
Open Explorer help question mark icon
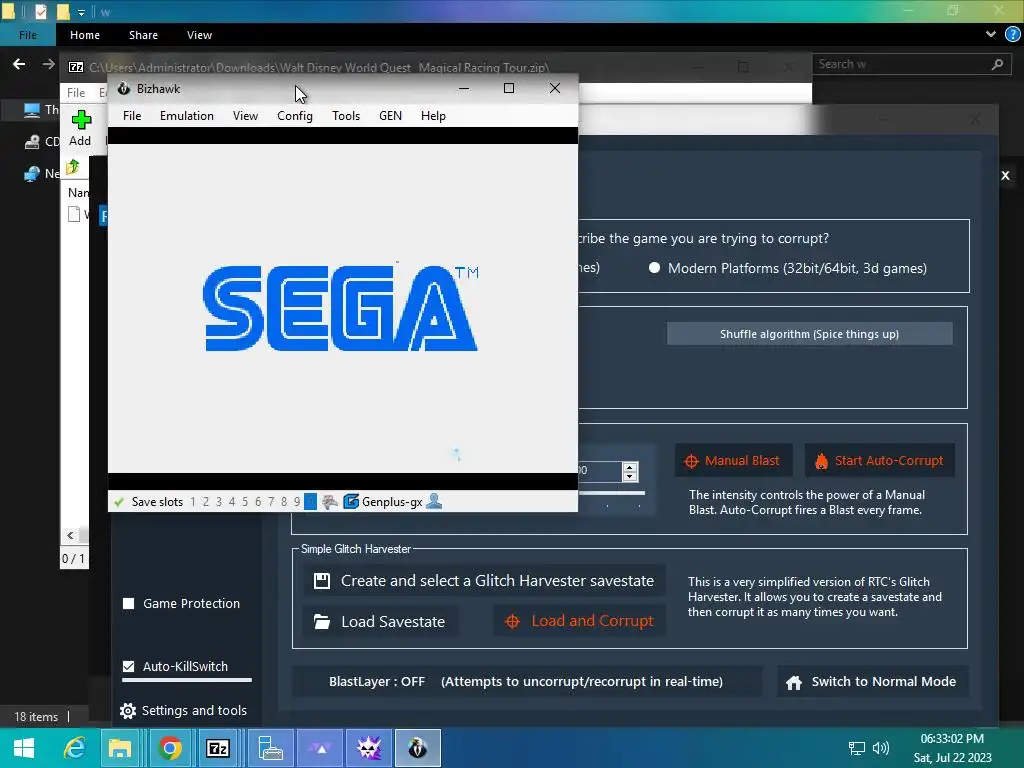click(1012, 35)
